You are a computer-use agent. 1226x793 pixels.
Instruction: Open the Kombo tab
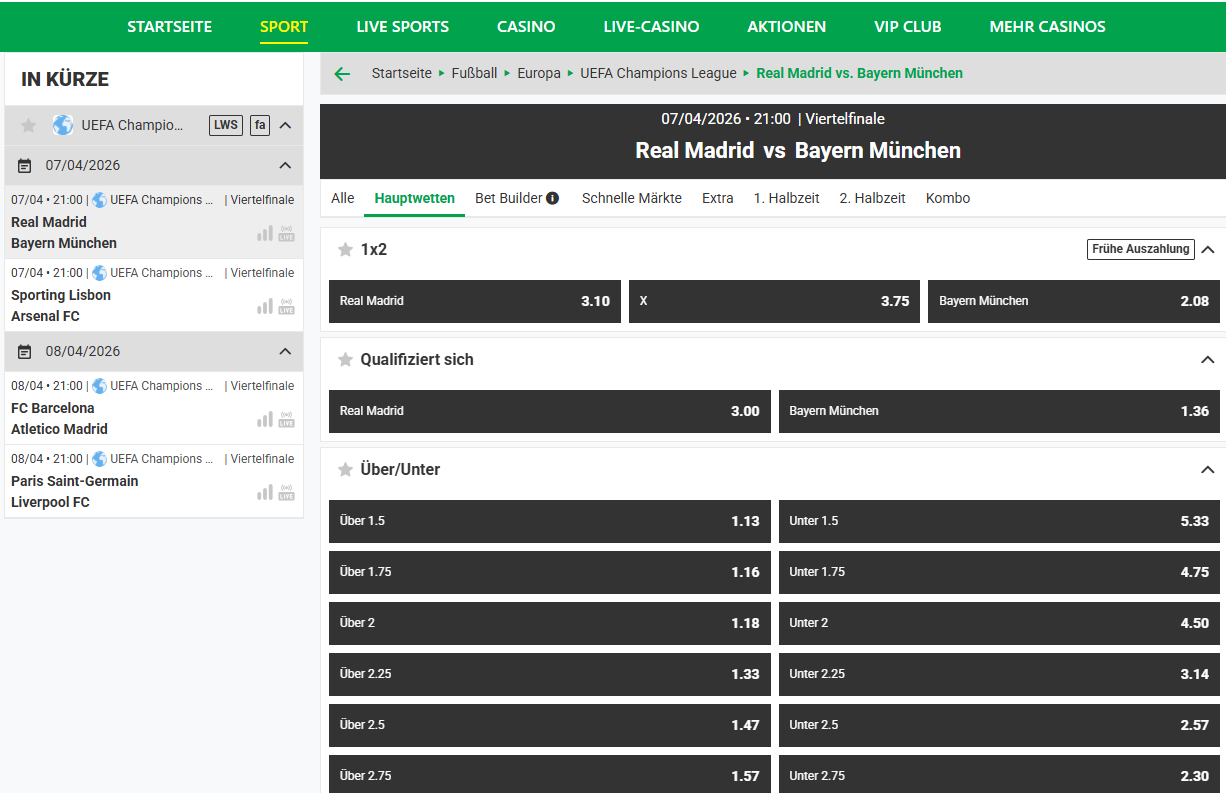click(948, 198)
